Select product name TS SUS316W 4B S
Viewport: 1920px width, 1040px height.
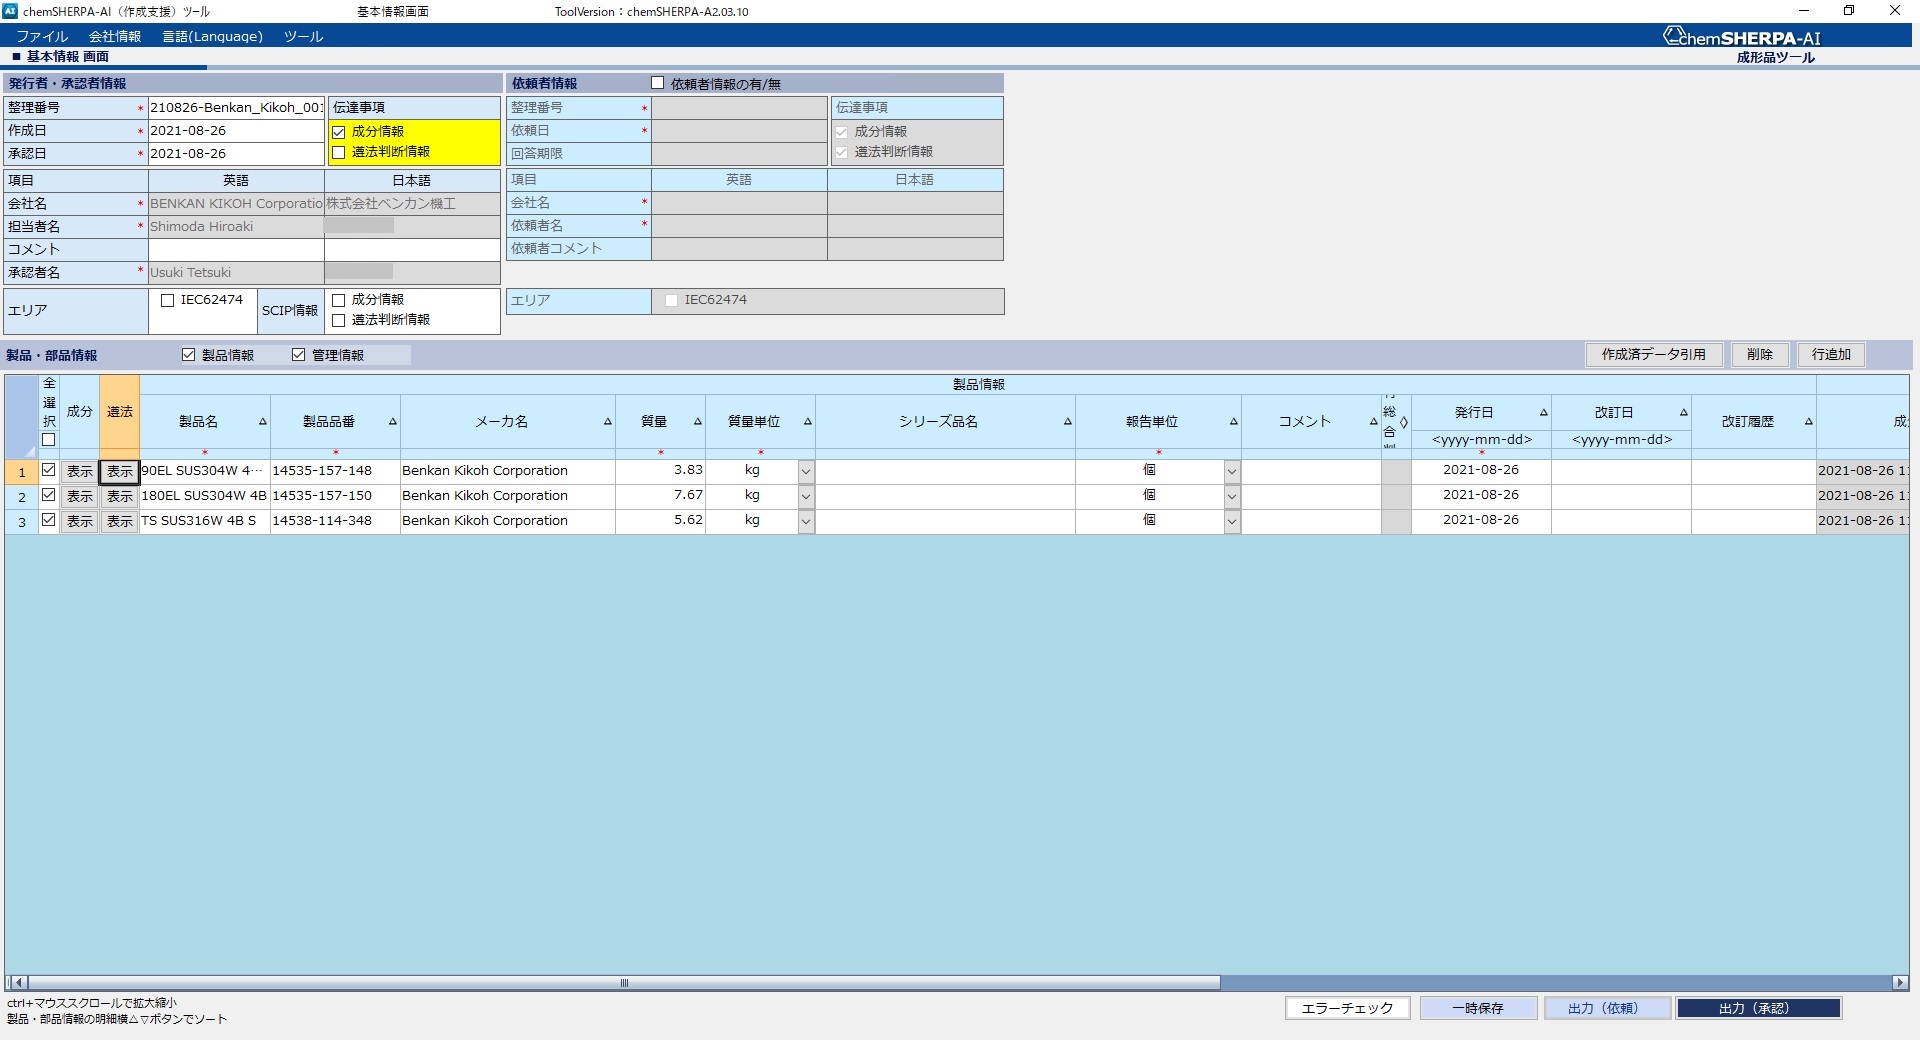pyautogui.click(x=205, y=521)
